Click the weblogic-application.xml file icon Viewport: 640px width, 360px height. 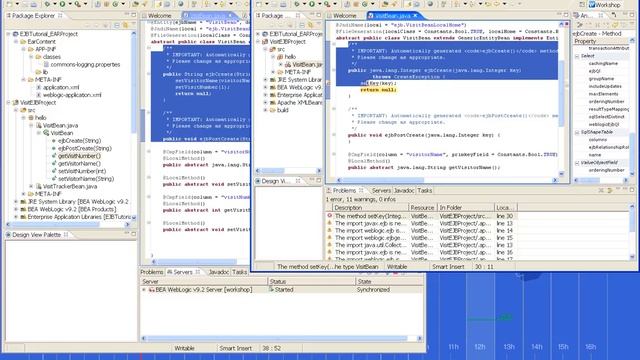point(38,95)
